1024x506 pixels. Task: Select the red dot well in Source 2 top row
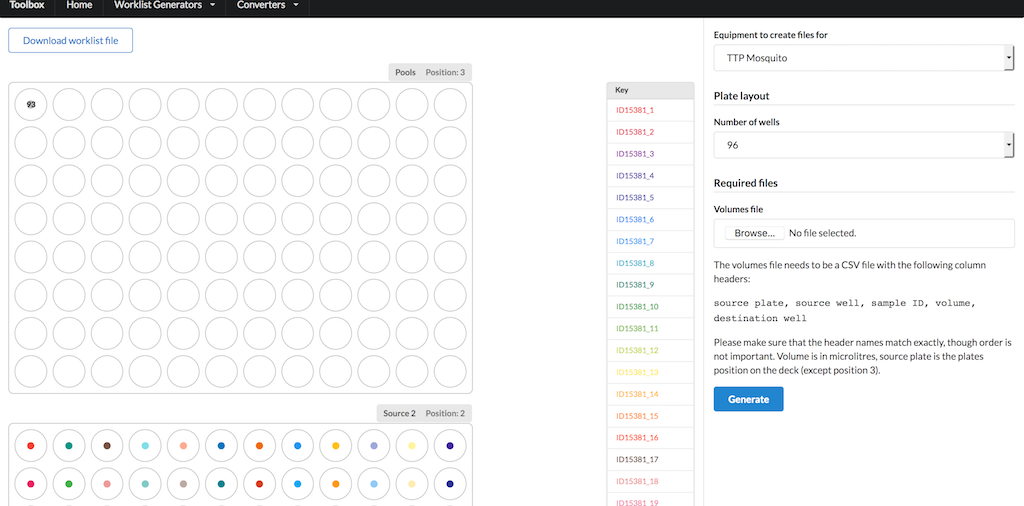pos(31,446)
